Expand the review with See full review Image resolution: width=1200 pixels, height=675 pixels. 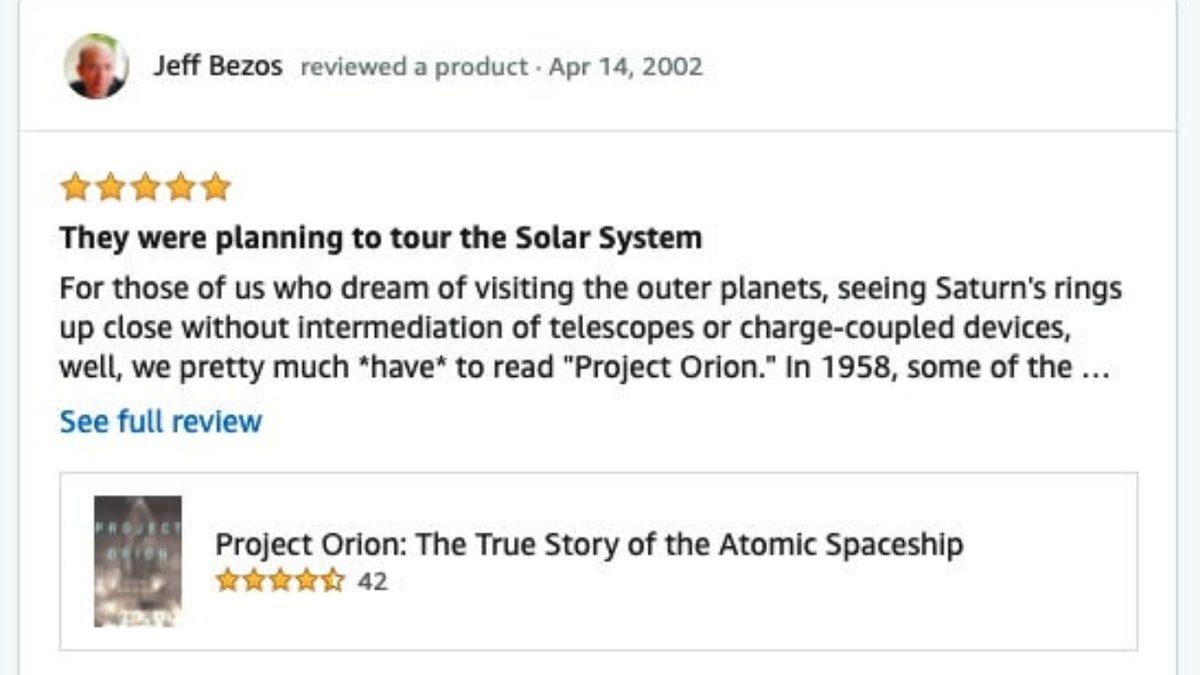click(x=160, y=421)
